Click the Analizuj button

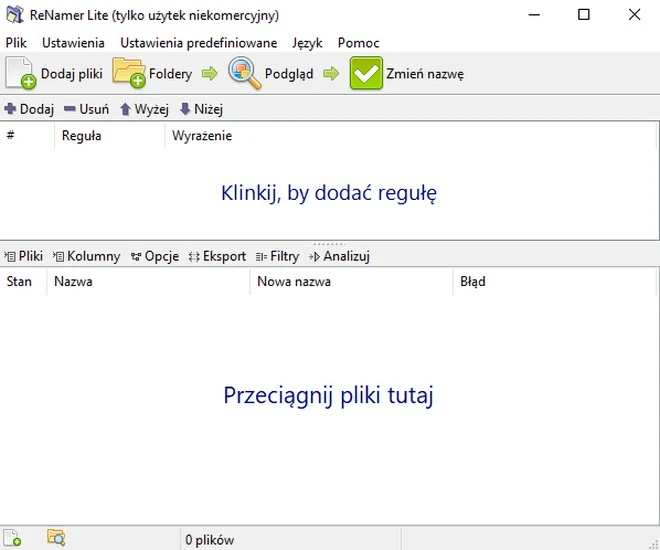(339, 256)
